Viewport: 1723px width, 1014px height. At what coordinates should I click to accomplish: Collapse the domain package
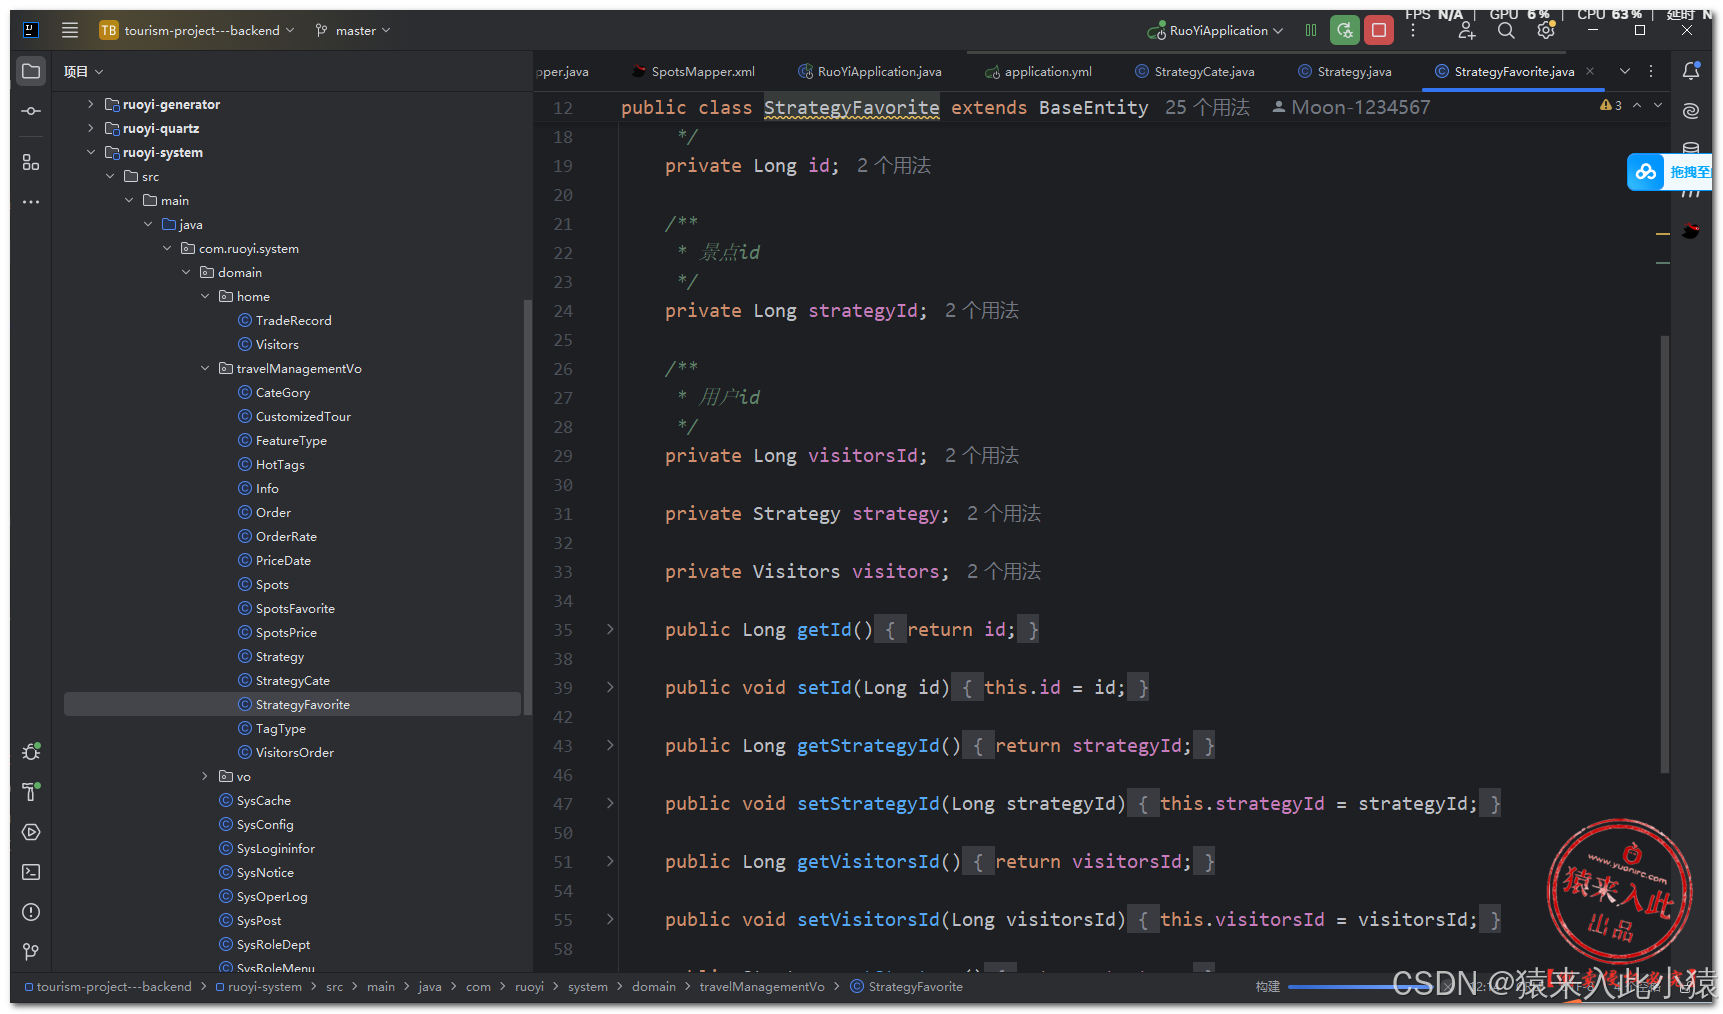(186, 272)
